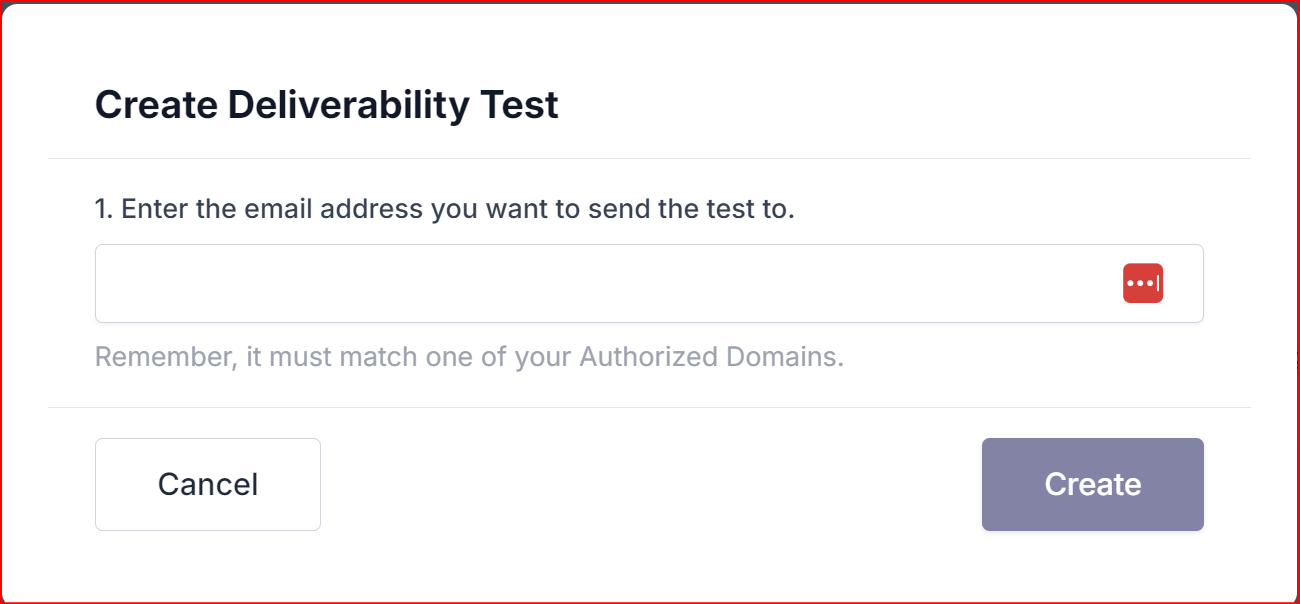Choose the white Cancel button
The width and height of the screenshot is (1300, 604).
(x=208, y=484)
